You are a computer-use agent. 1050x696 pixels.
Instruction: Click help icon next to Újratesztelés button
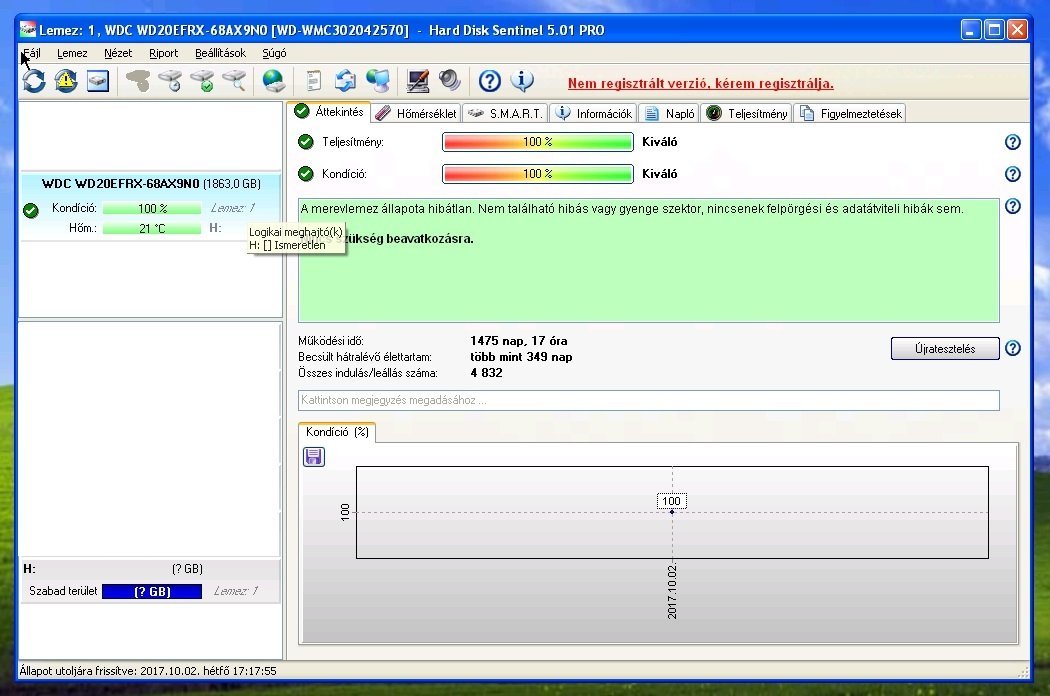point(1012,348)
